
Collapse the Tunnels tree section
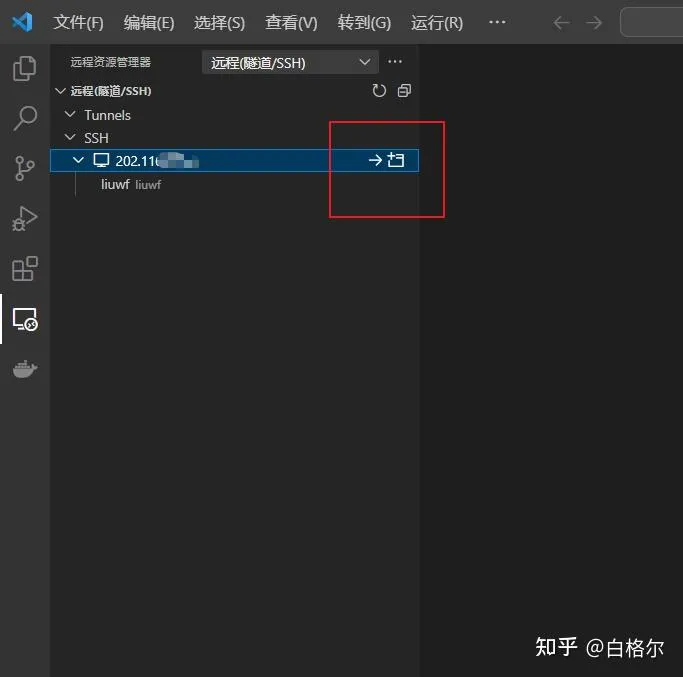point(70,115)
